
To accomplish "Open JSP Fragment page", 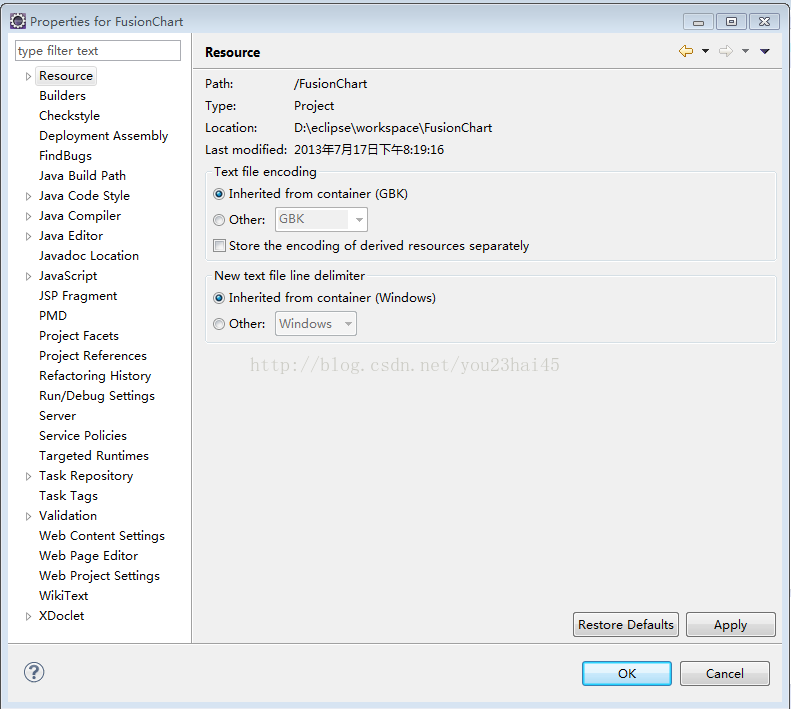I will 78,296.
